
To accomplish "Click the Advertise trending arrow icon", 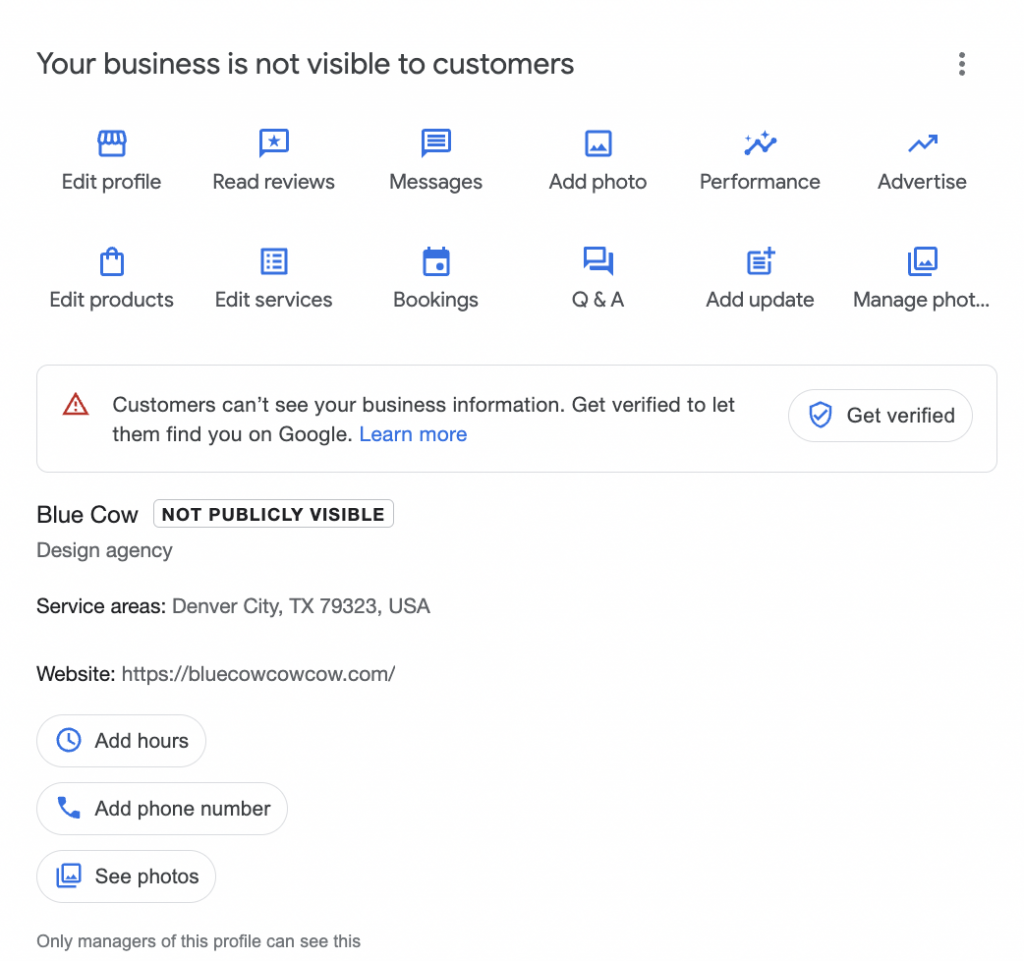I will 922,144.
